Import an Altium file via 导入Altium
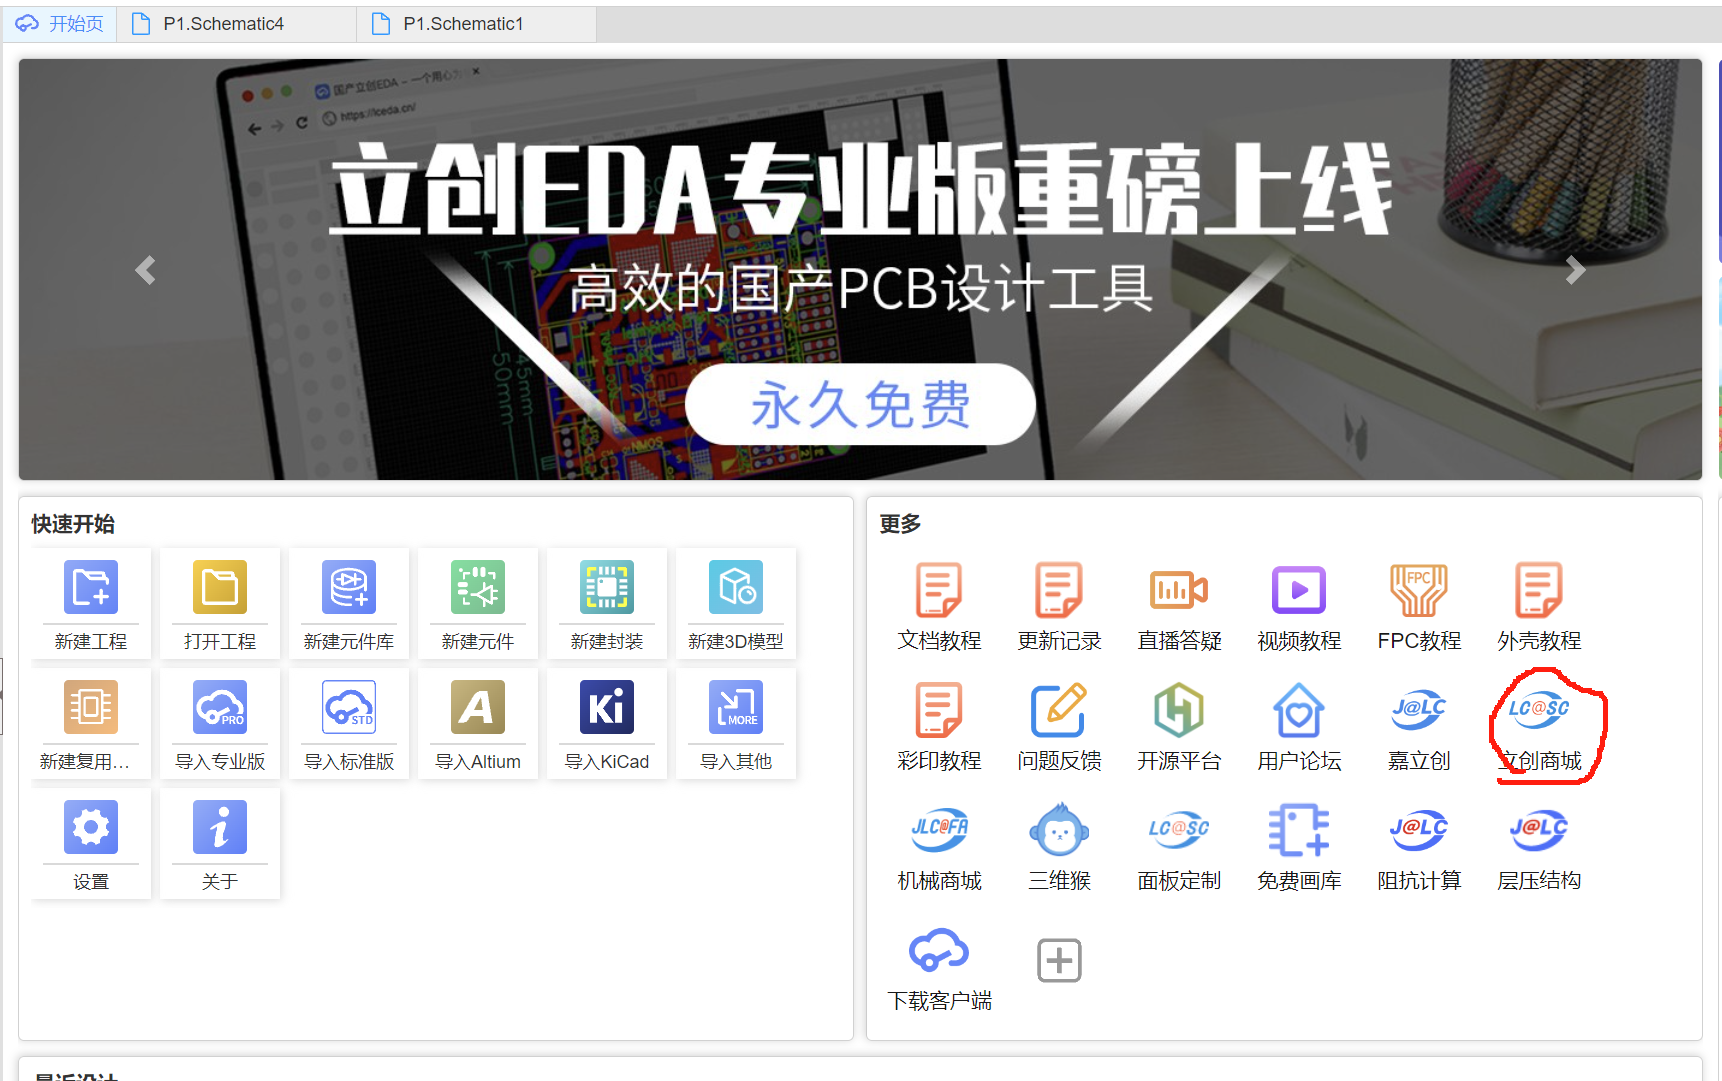The height and width of the screenshot is (1081, 1722). tap(478, 707)
